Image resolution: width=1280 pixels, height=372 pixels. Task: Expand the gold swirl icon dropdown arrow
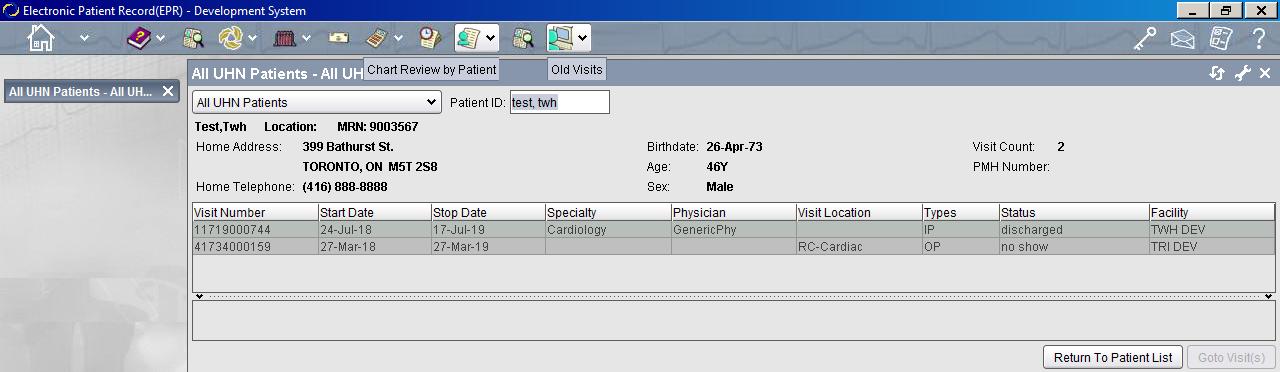253,38
